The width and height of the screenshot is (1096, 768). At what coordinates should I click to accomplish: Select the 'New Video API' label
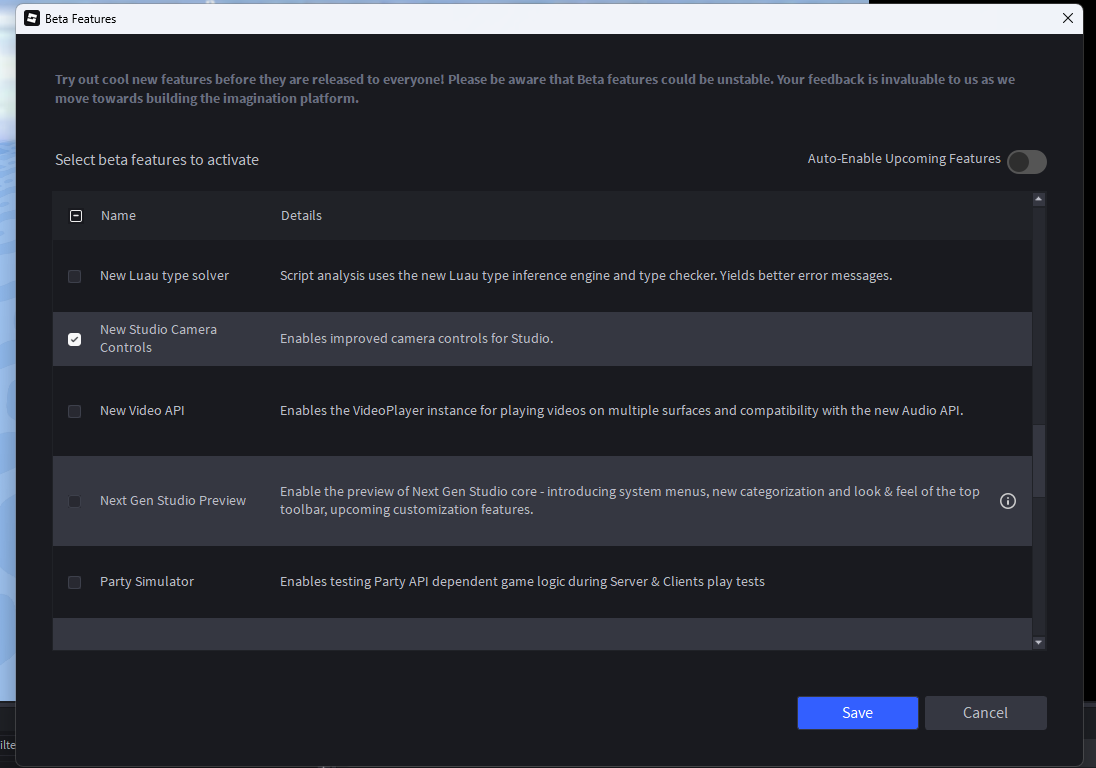click(x=142, y=411)
